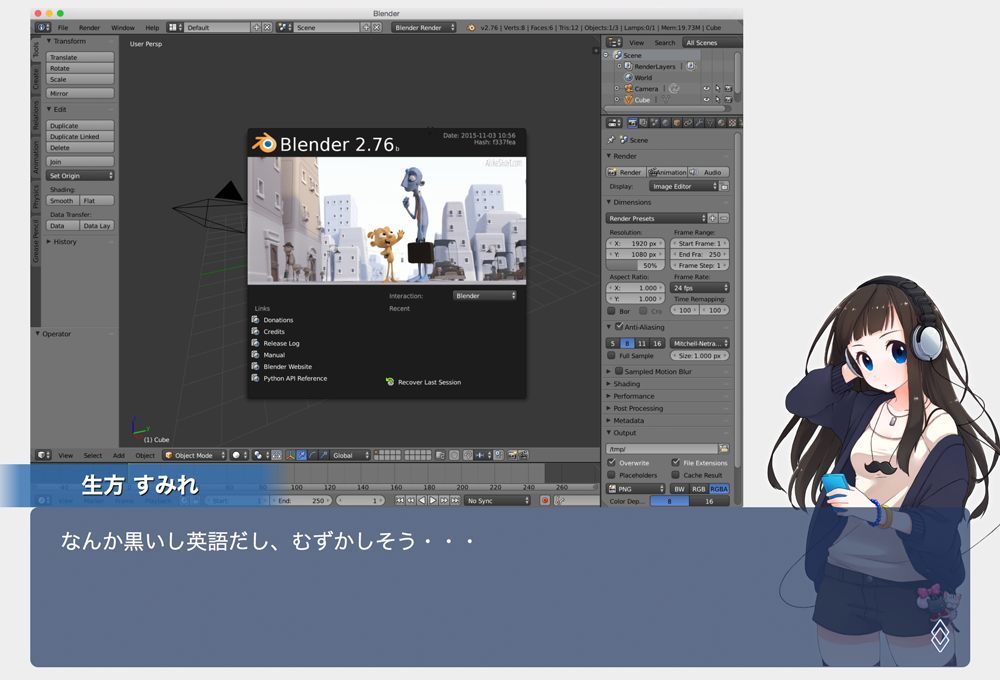The image size is (1000, 680).
Task: Open the Object Mode dropdown
Action: click(x=195, y=455)
